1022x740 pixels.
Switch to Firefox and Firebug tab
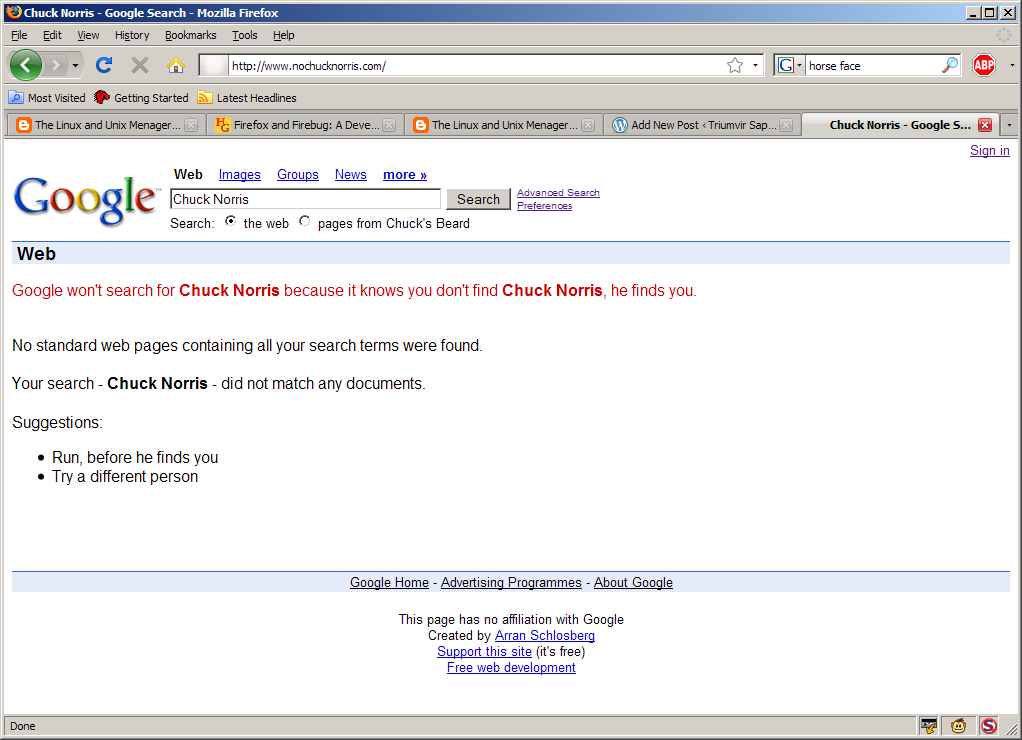[305, 125]
